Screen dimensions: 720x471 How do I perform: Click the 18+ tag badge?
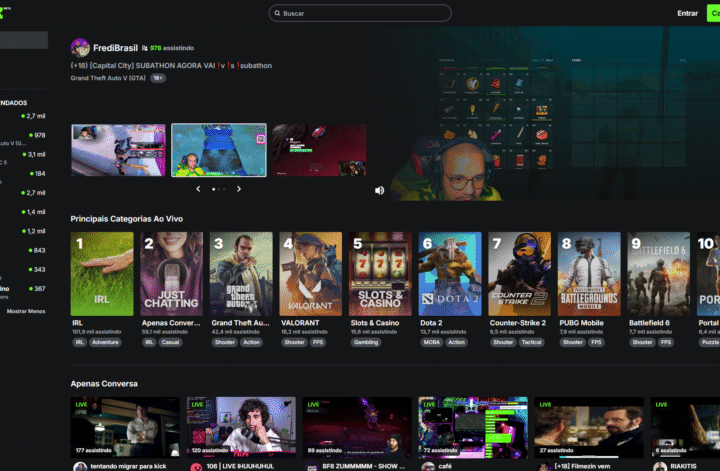[158, 78]
